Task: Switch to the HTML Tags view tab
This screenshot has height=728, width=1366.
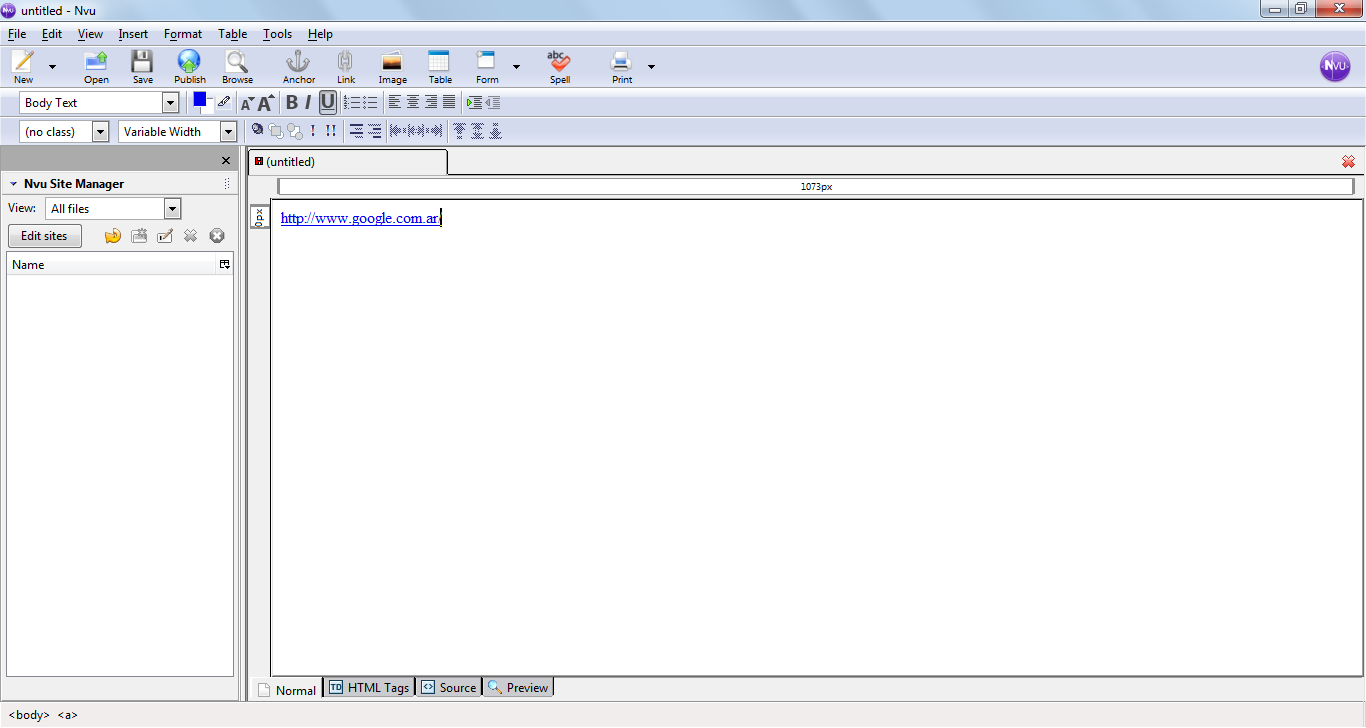Action: pos(369,688)
